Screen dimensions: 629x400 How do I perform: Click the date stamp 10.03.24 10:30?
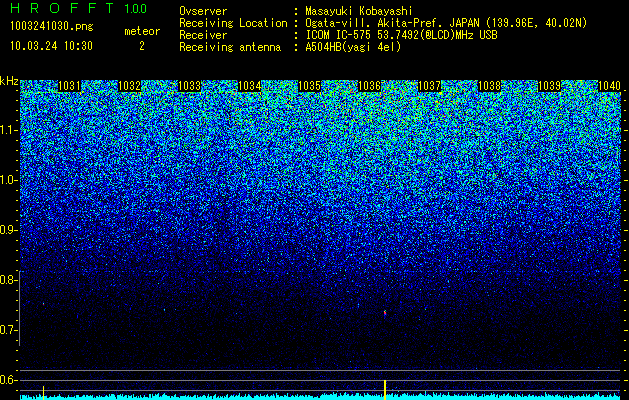pyautogui.click(x=51, y=46)
